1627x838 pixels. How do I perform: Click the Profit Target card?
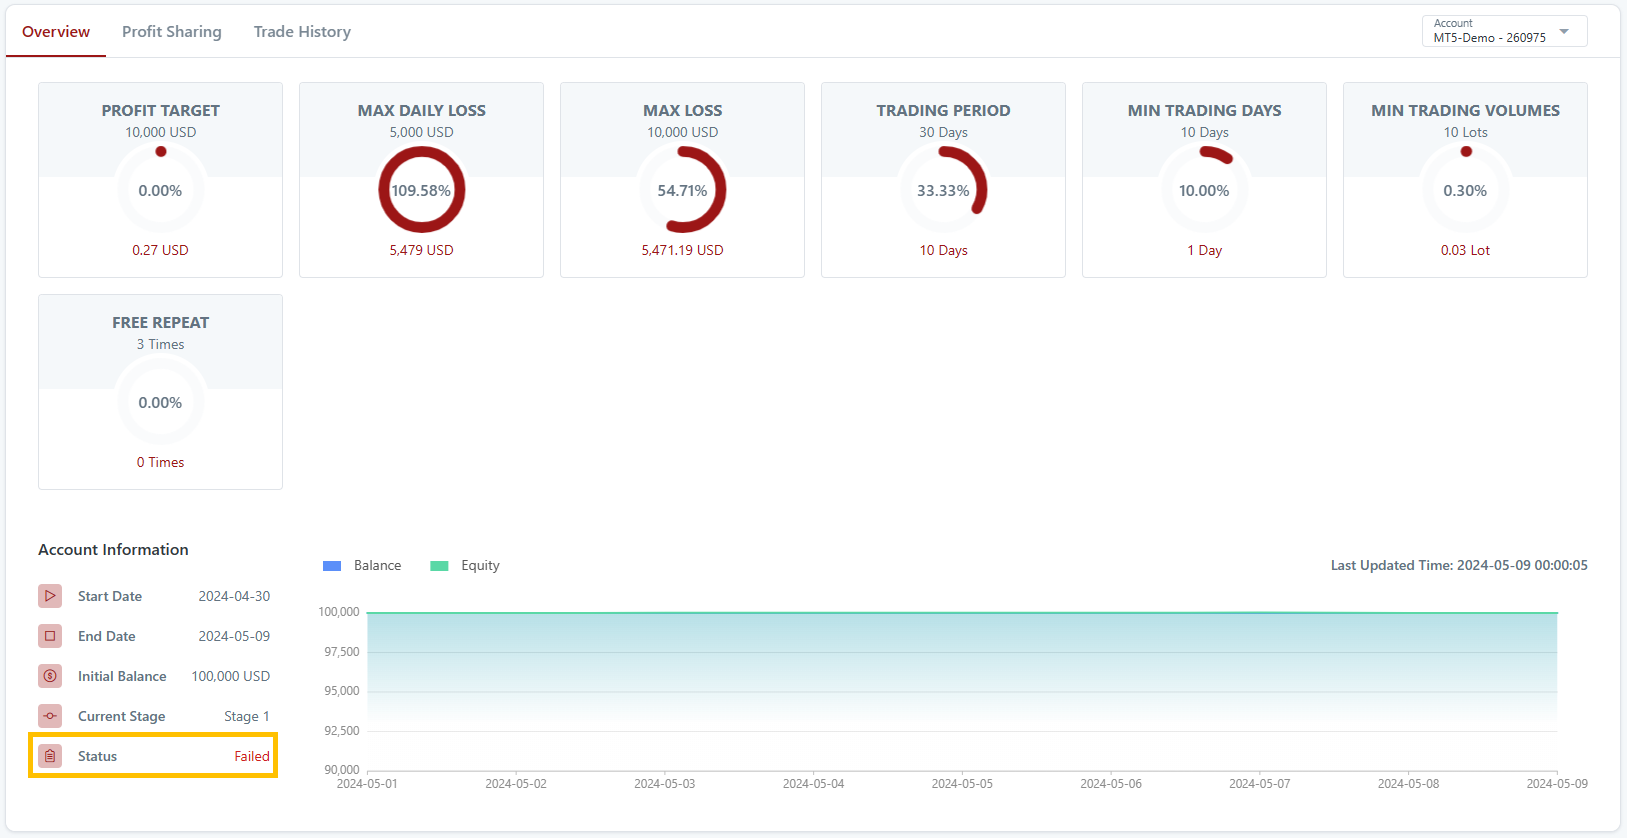[160, 180]
